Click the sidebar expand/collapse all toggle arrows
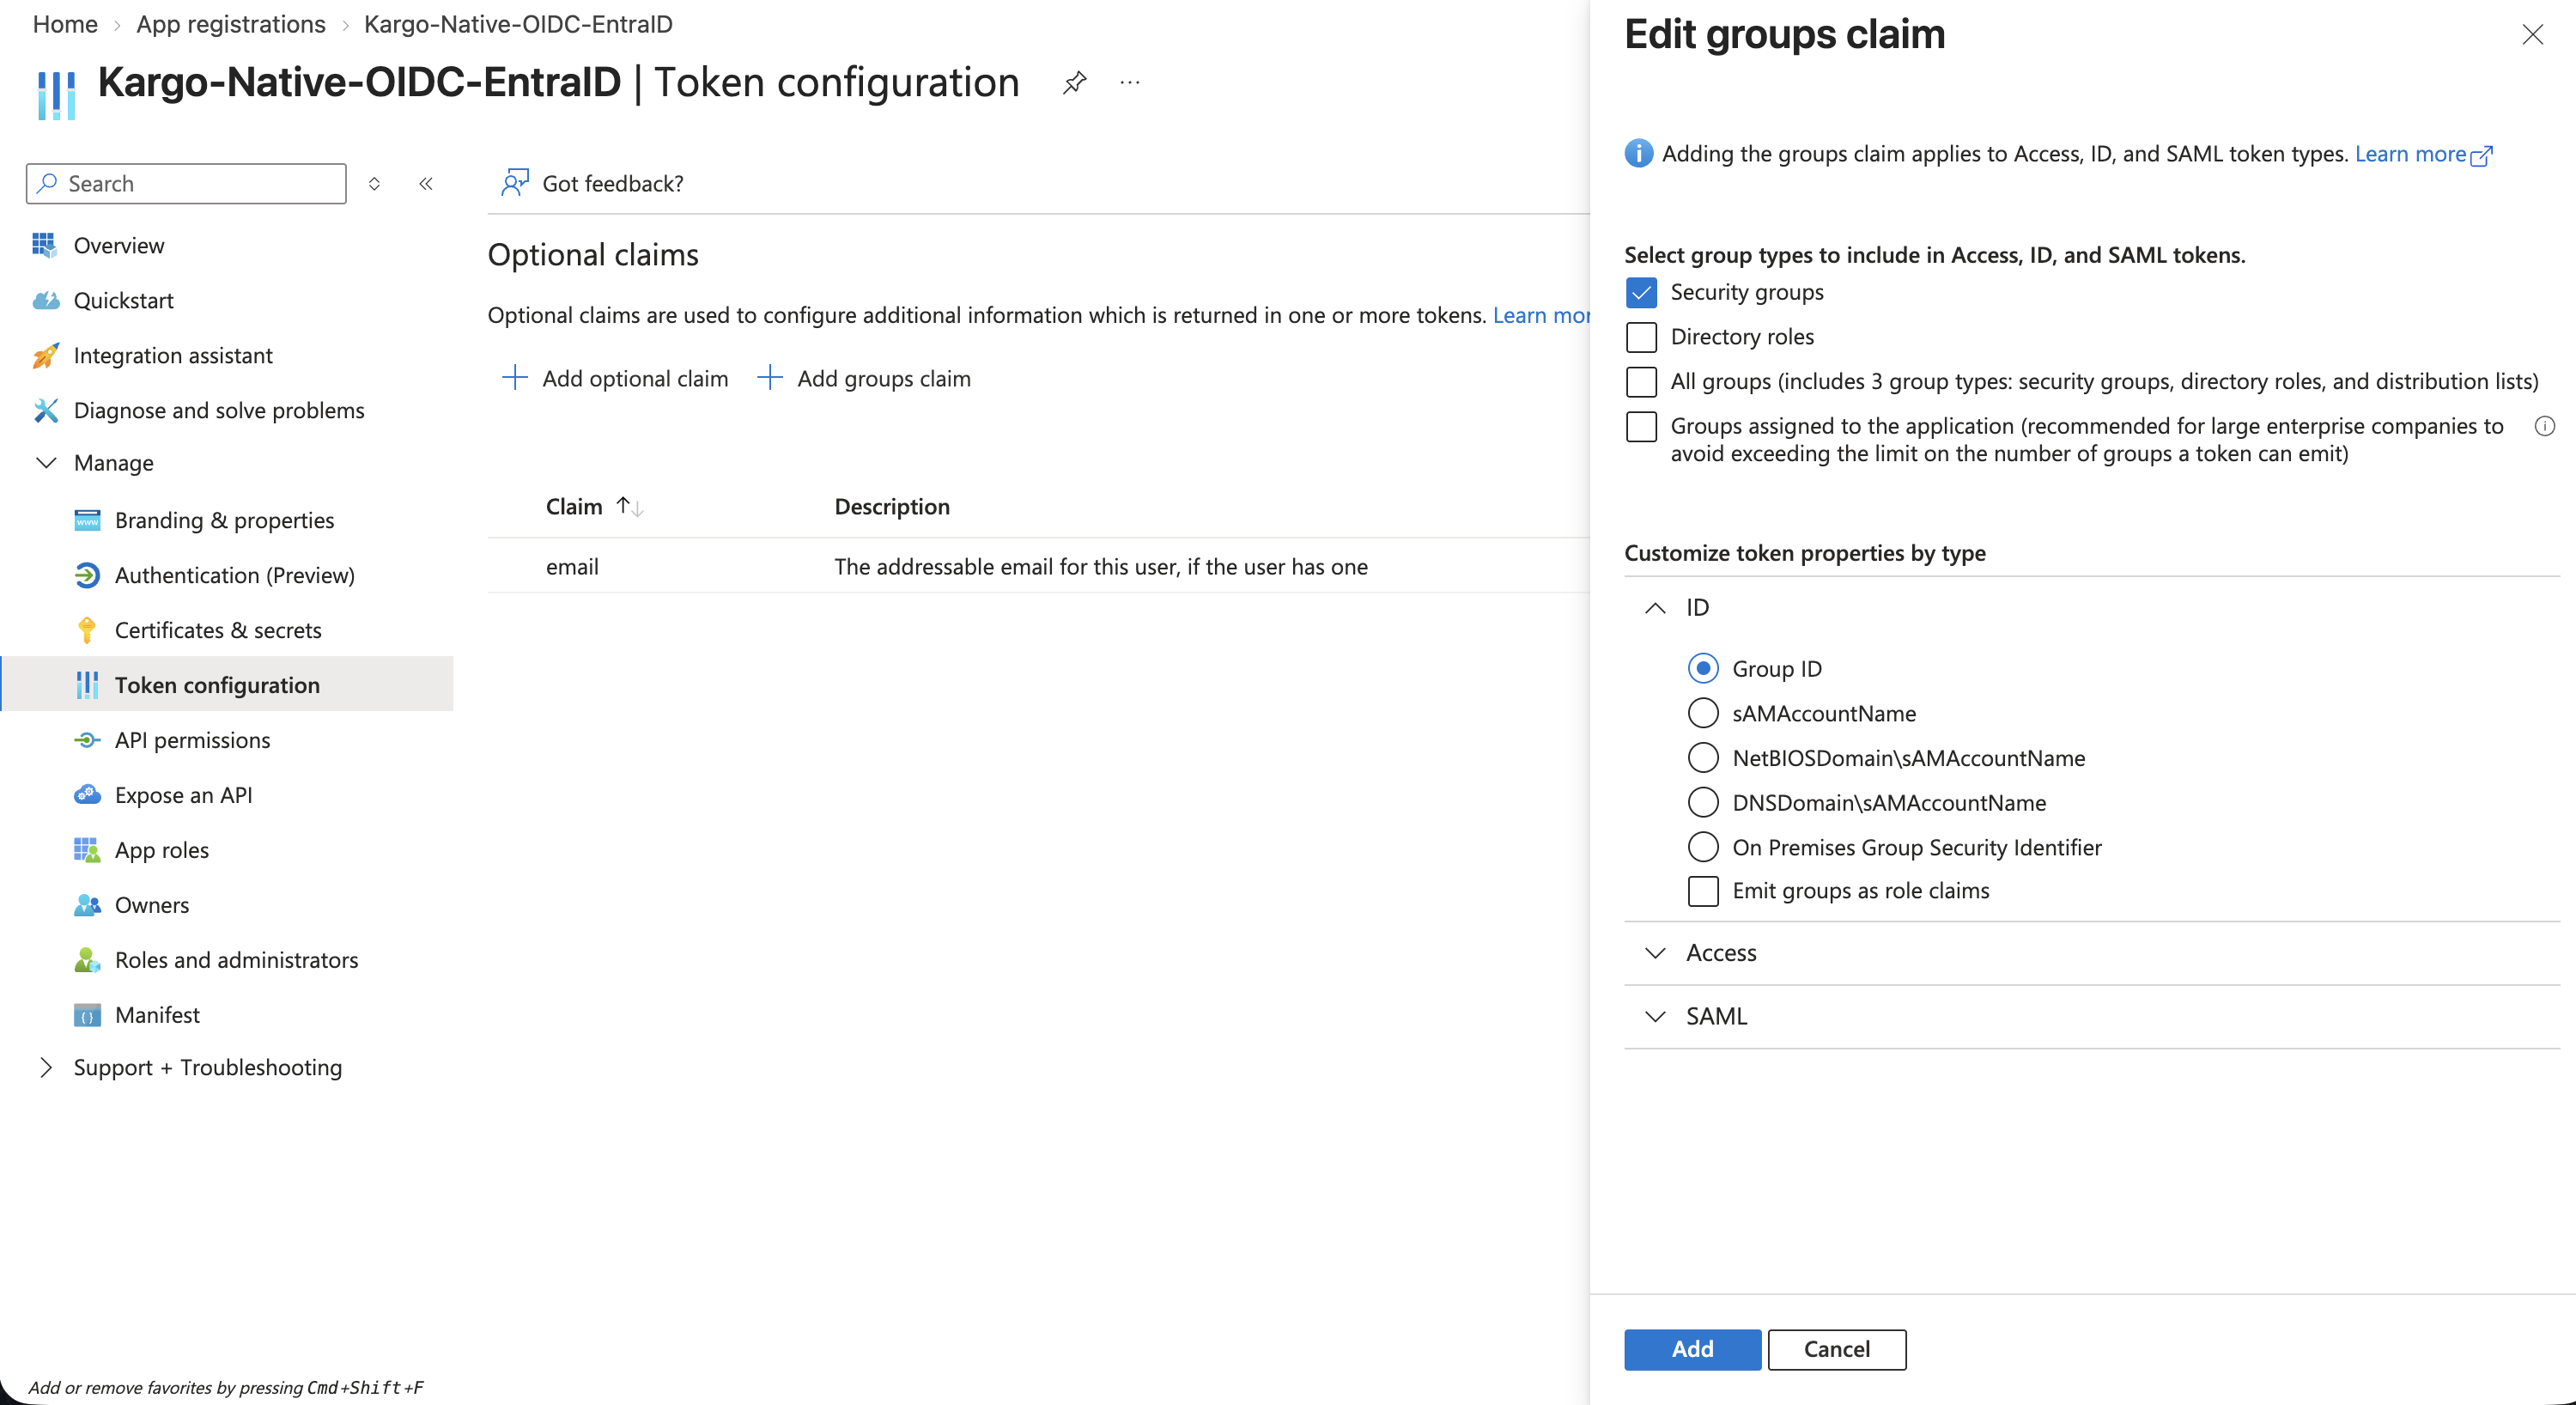Screen dimensions: 2576x1405 (374, 183)
